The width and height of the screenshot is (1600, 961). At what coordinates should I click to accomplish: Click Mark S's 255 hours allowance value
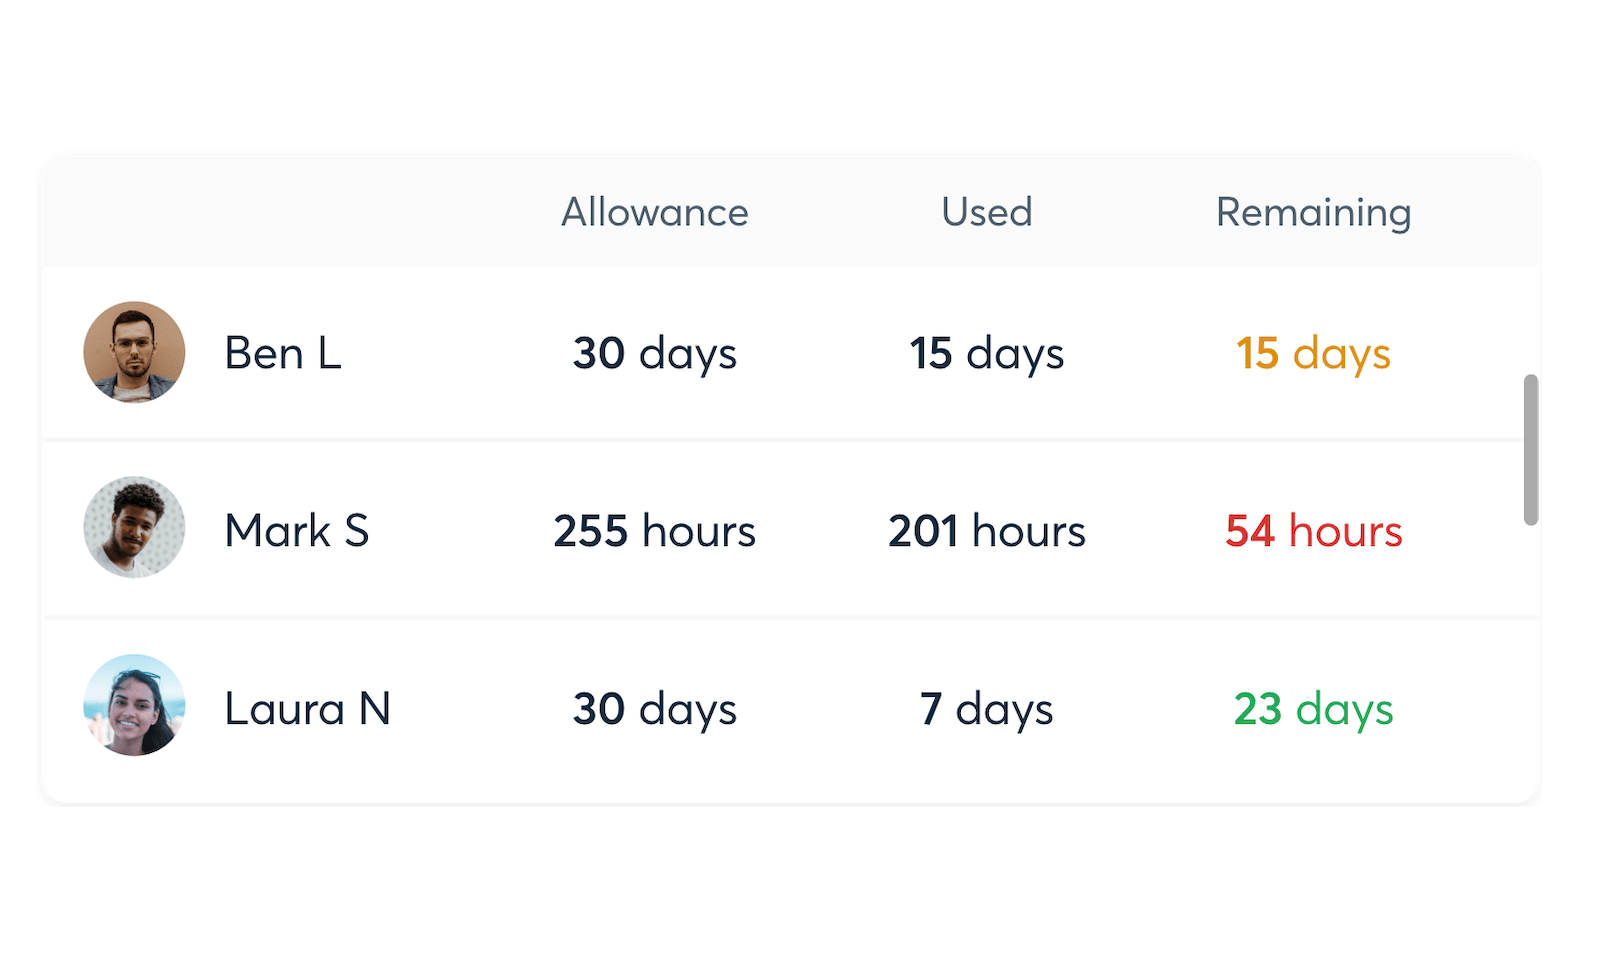coord(654,531)
